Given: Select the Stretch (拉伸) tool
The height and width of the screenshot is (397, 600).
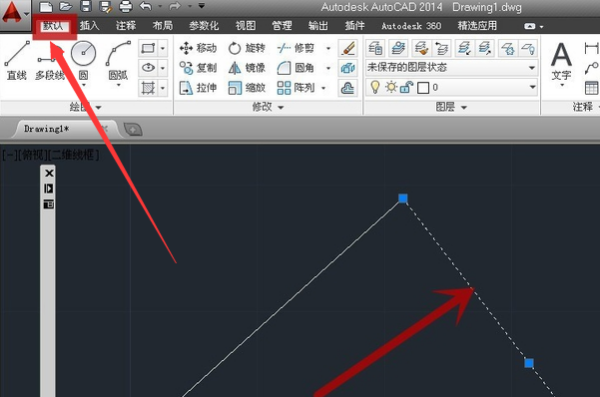Looking at the screenshot, I should (198, 88).
